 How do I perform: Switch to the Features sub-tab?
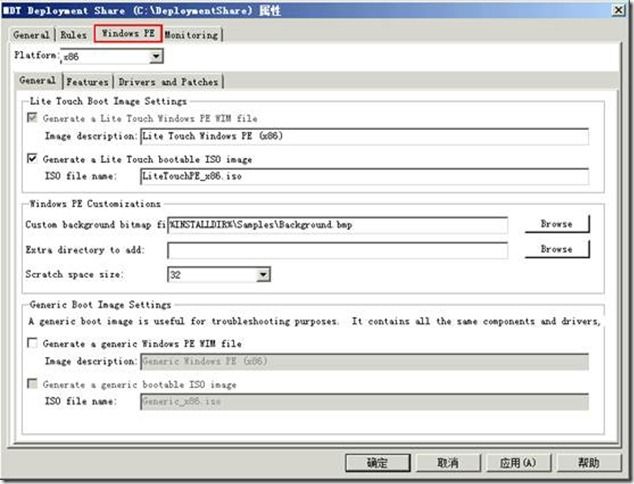(x=88, y=82)
